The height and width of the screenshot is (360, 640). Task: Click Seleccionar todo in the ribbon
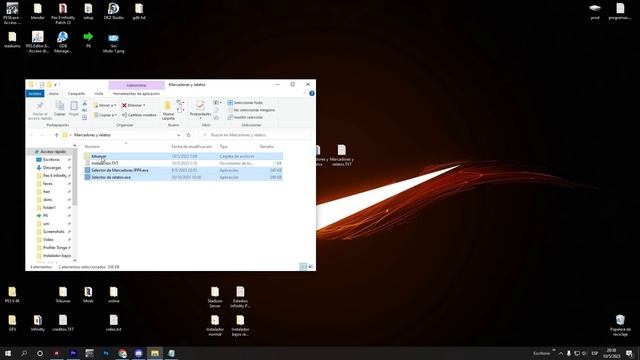(245, 102)
